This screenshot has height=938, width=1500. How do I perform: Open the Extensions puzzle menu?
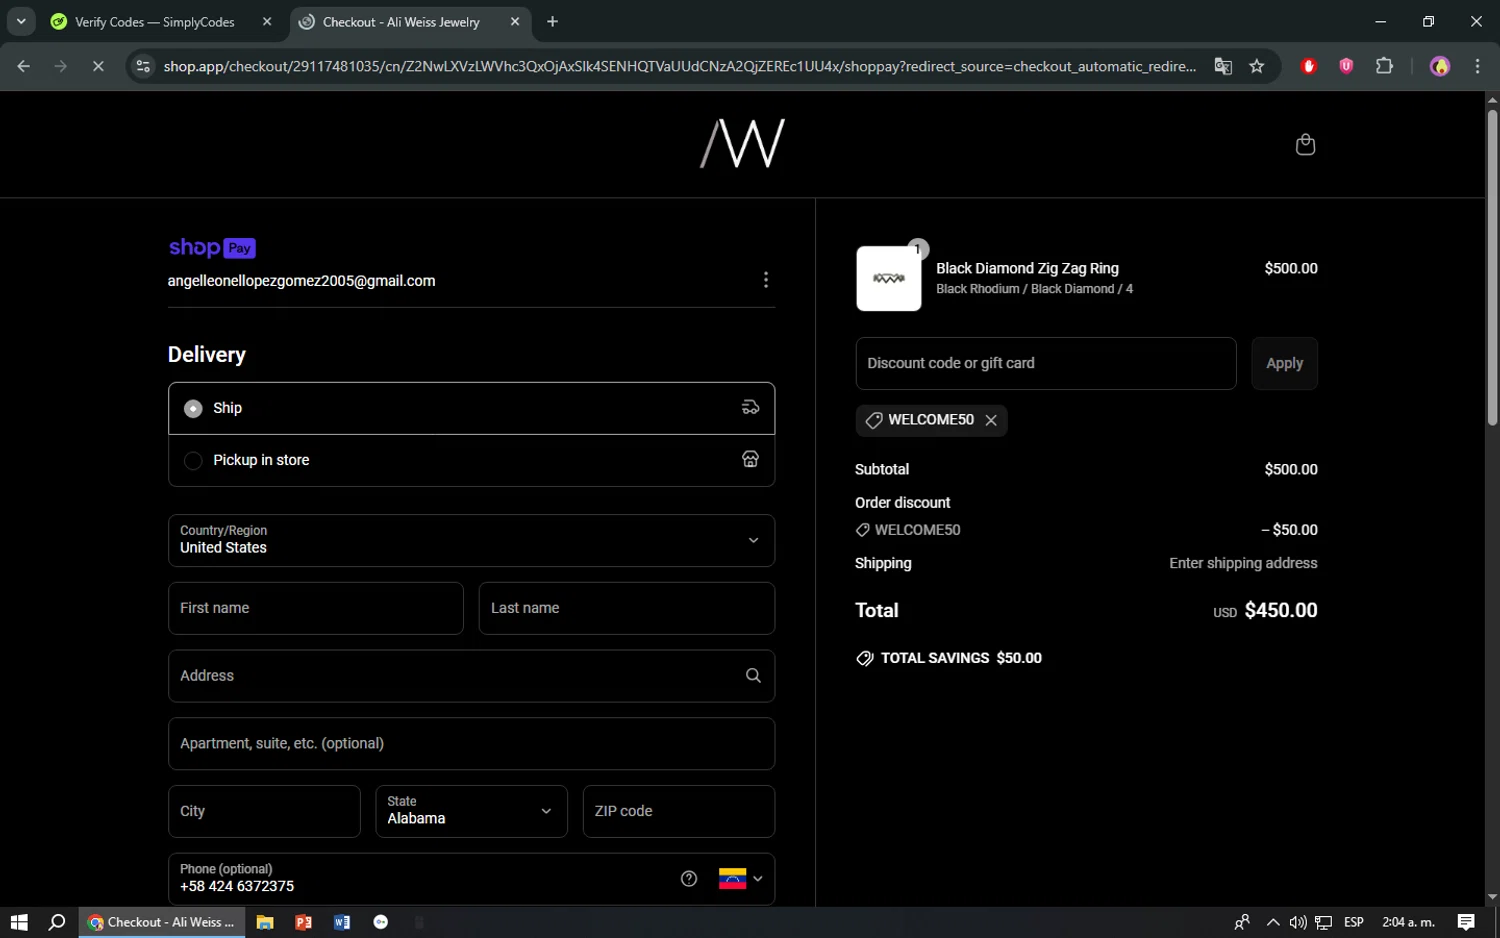pyautogui.click(x=1384, y=66)
